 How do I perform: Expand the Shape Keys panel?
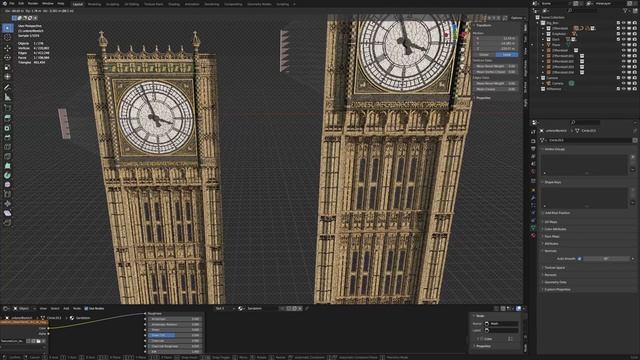553,182
